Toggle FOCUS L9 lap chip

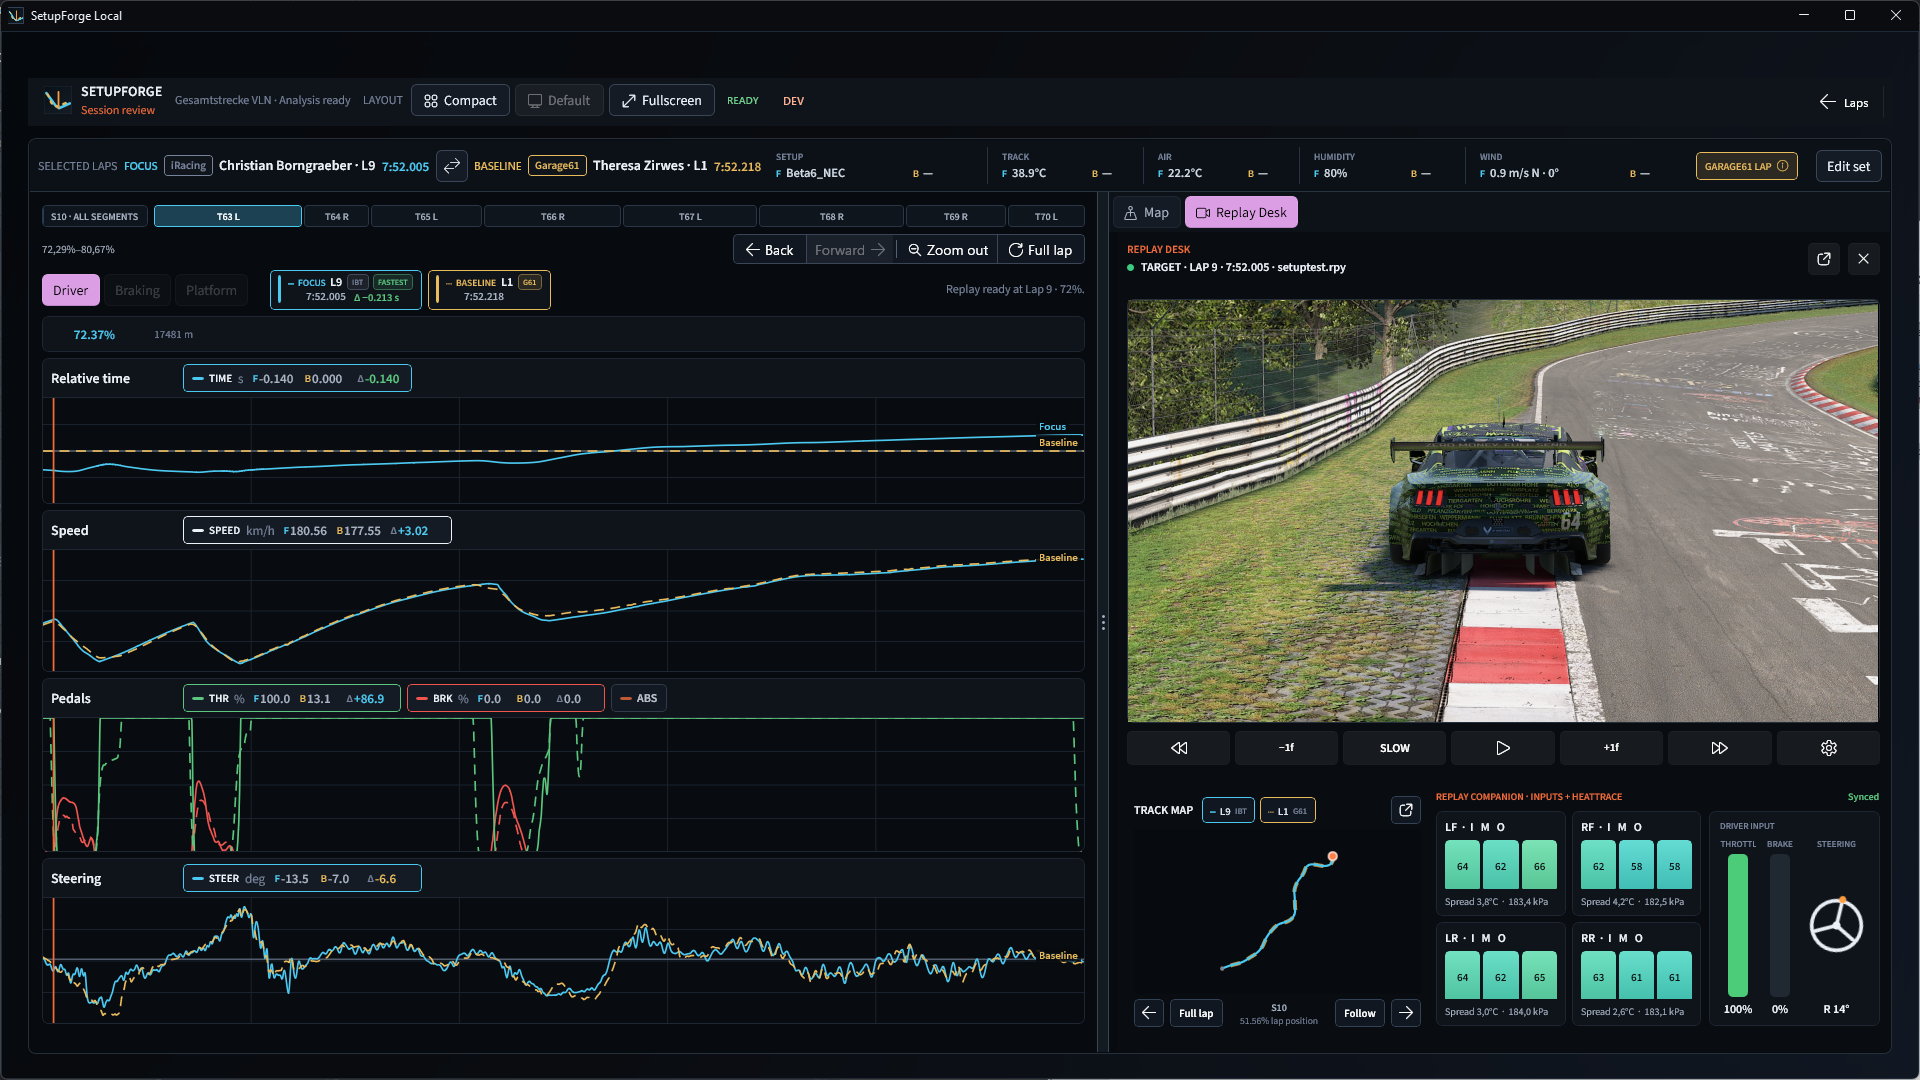tap(346, 290)
